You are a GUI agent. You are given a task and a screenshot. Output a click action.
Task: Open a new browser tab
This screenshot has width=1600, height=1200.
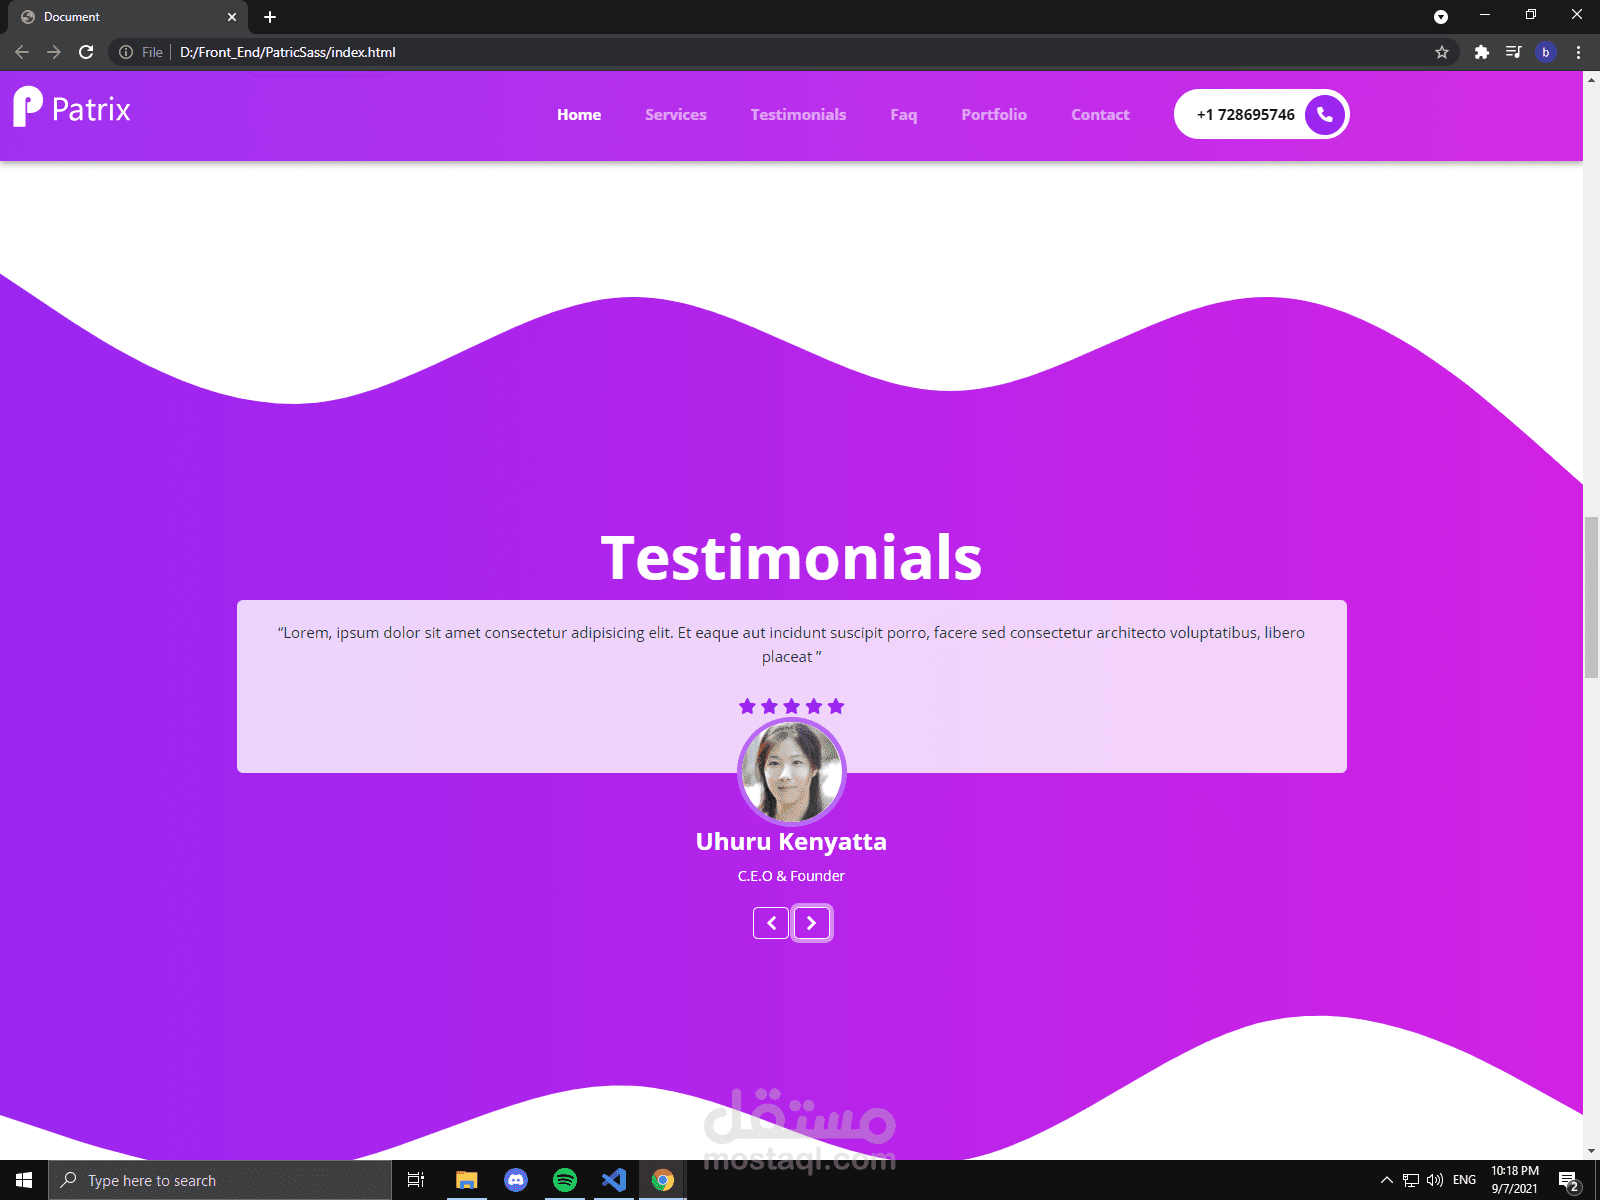(270, 17)
